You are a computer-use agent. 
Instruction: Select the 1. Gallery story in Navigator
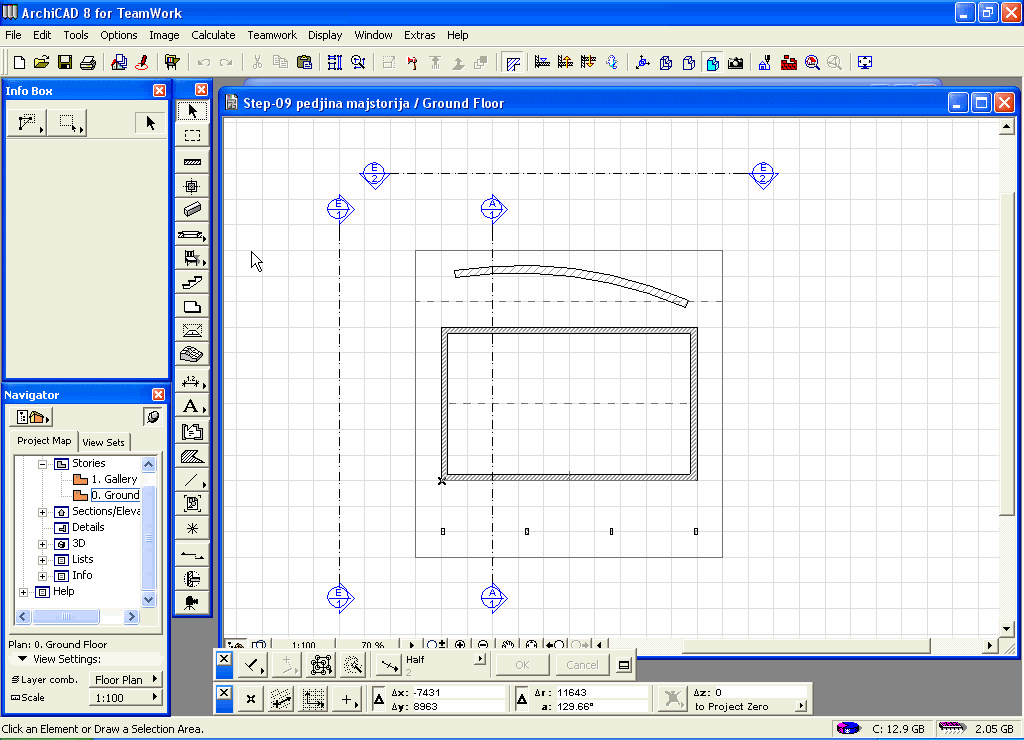point(114,480)
